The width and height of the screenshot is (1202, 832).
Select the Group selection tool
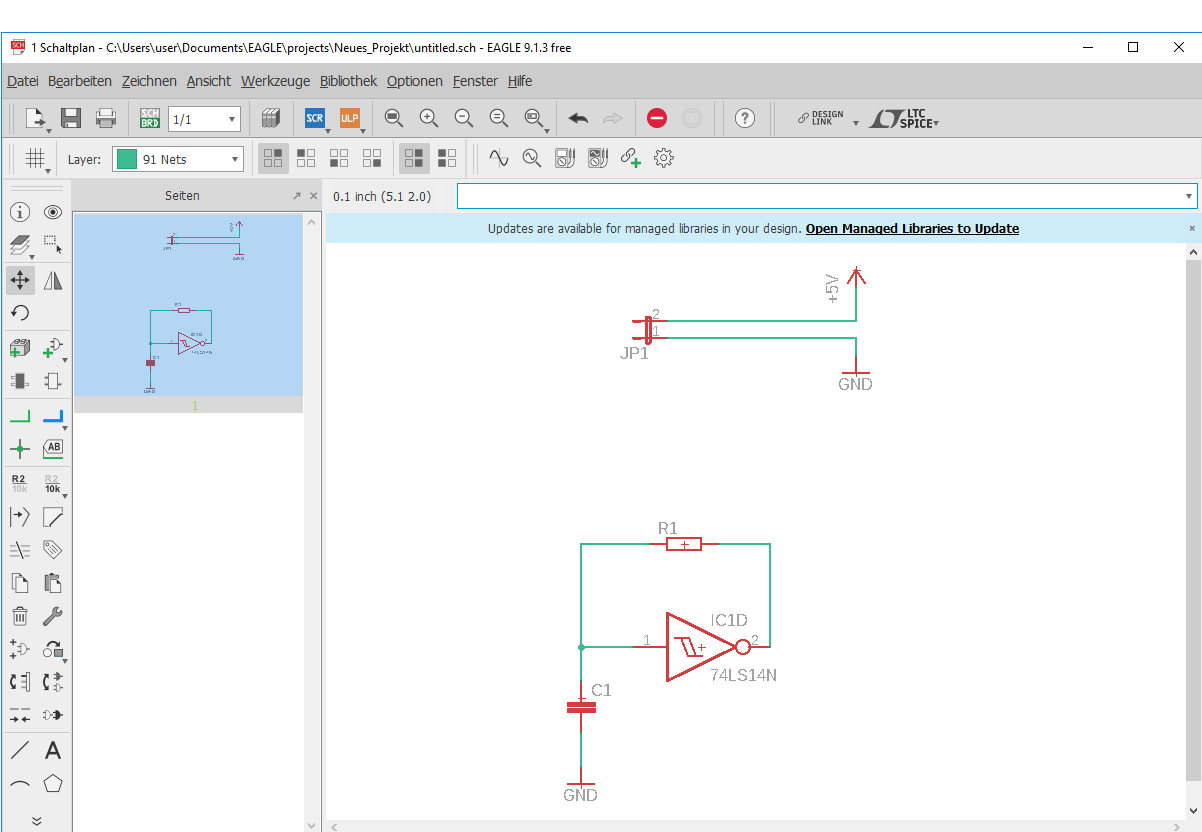point(53,245)
